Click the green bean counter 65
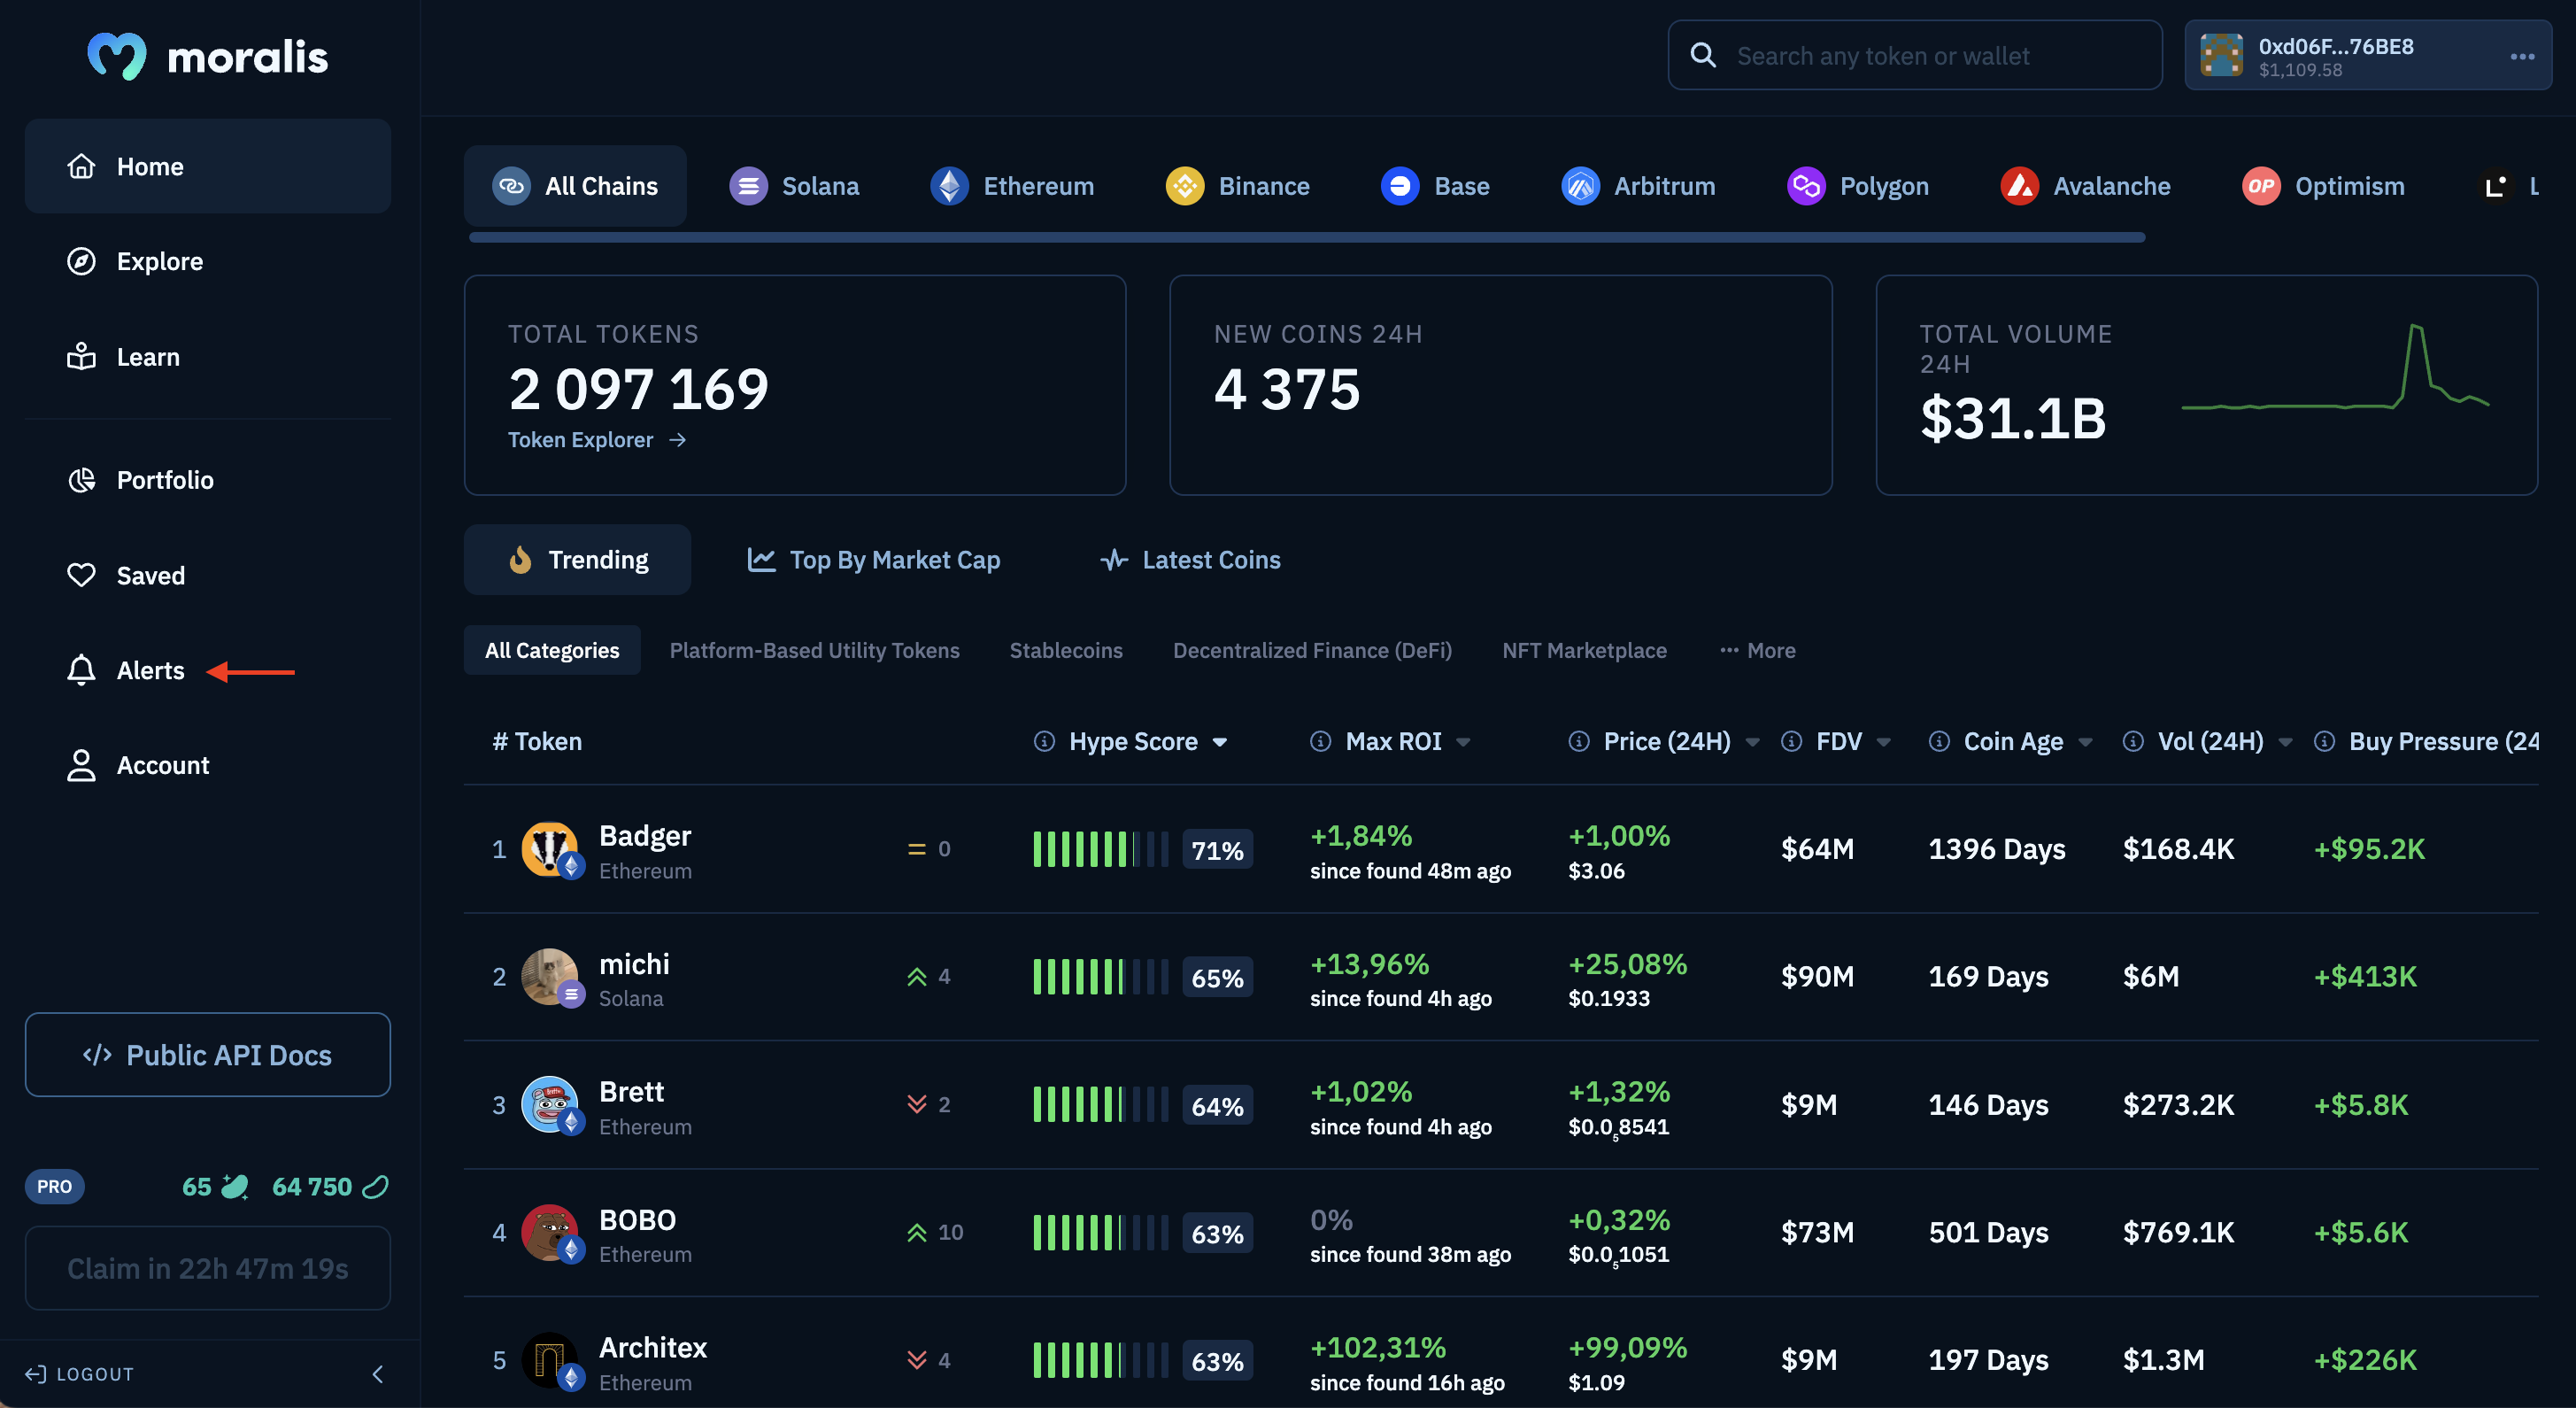The width and height of the screenshot is (2576, 1408). tap(215, 1186)
